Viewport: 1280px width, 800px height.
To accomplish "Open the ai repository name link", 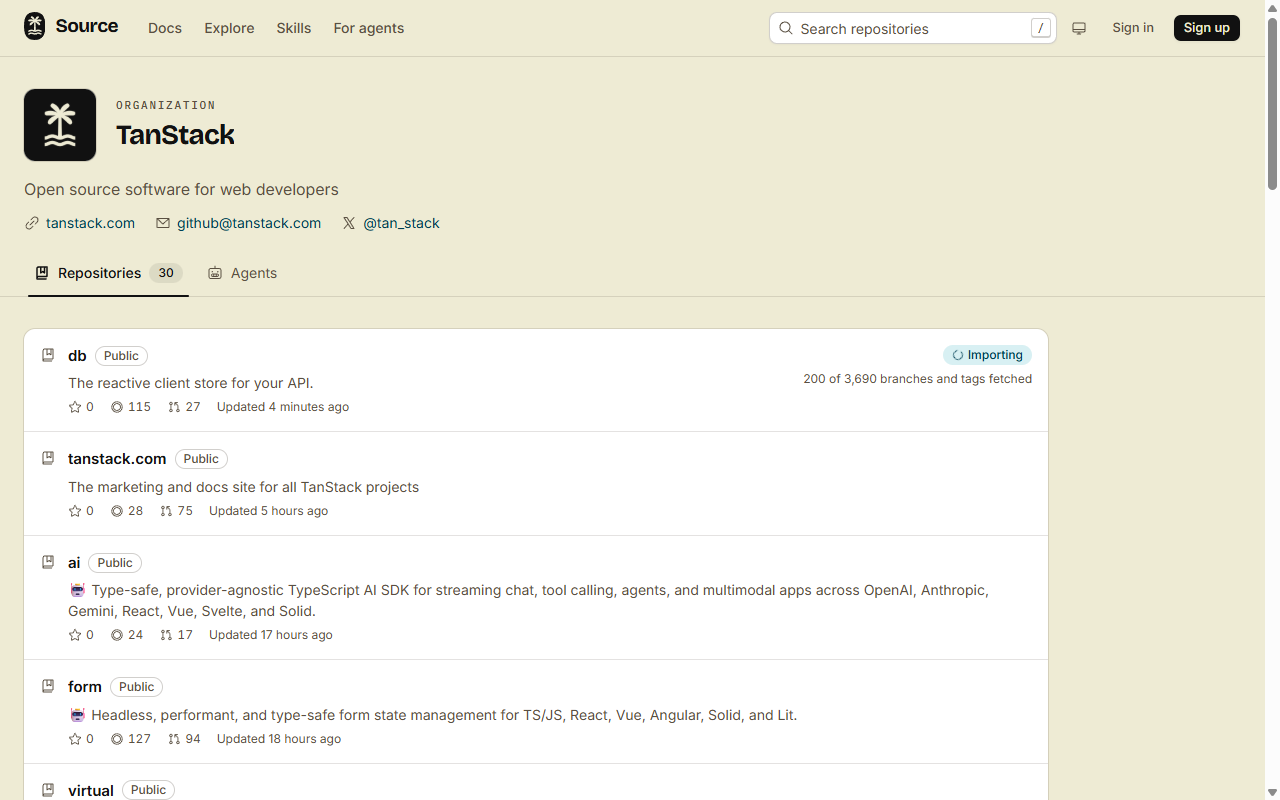I will [74, 562].
